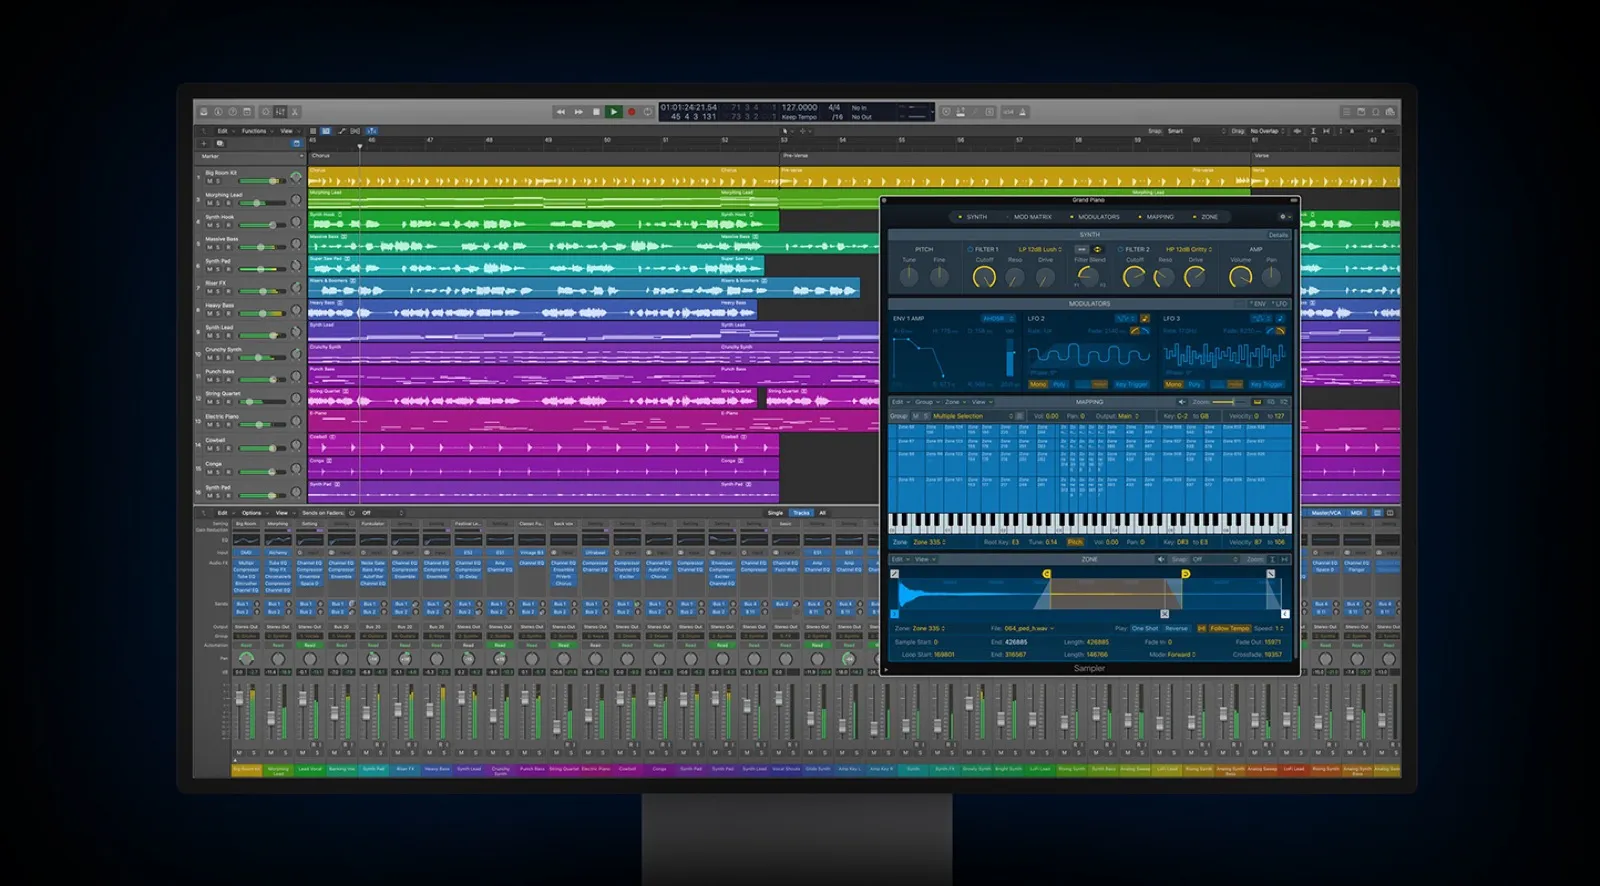Image resolution: width=1600 pixels, height=886 pixels.
Task: Open the Zone 335 dropdown above keyboard's lower bar
Action: click(x=929, y=542)
